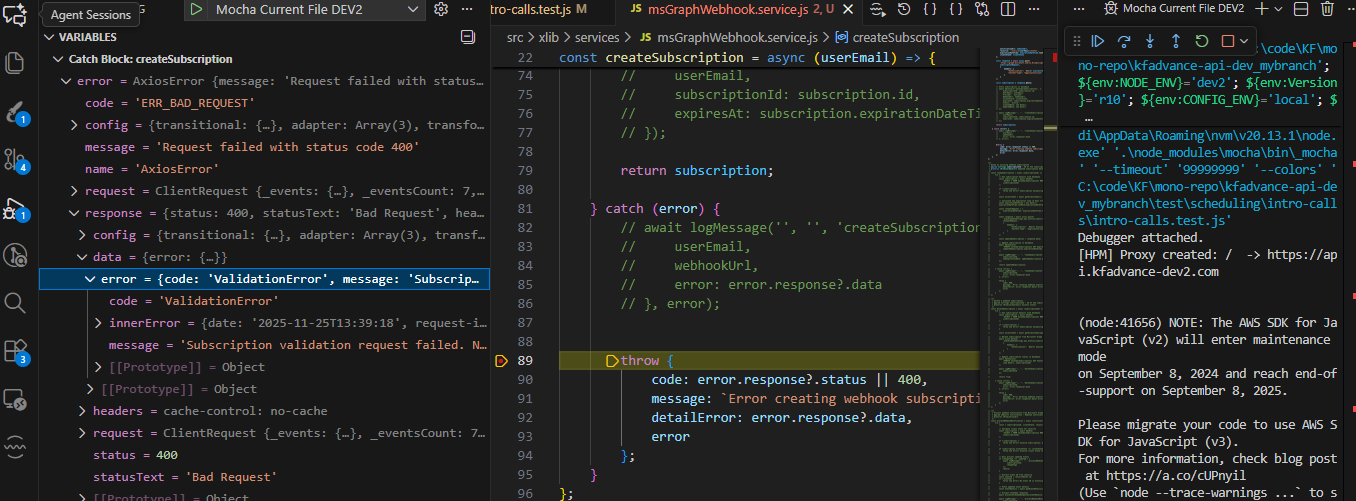Toggle breakpoint on line 89
The width and height of the screenshot is (1356, 501).
click(x=502, y=360)
